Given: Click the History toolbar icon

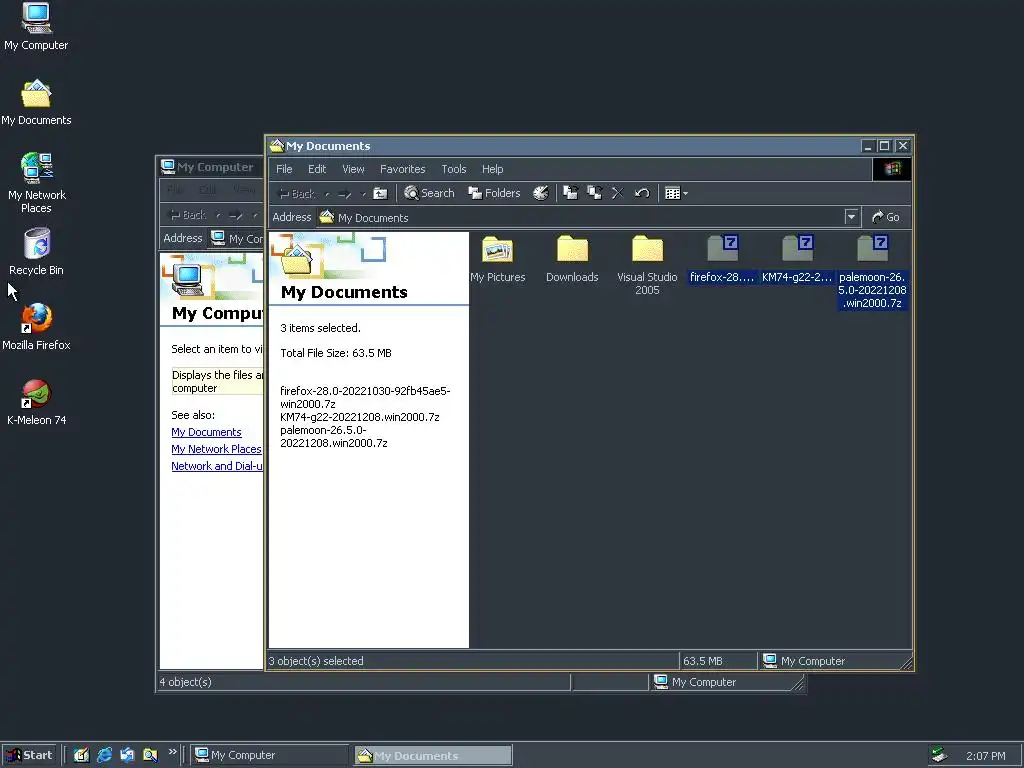Looking at the screenshot, I should pos(541,193).
